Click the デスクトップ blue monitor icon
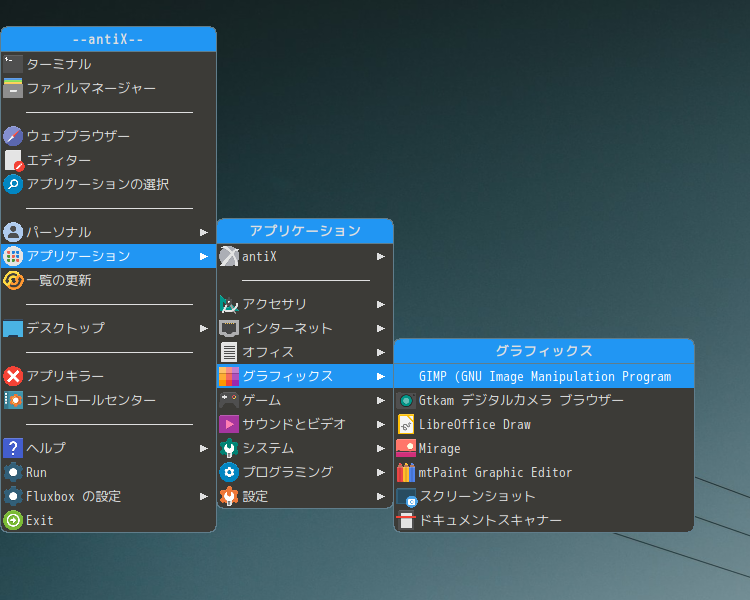The width and height of the screenshot is (750, 600). click(13, 328)
